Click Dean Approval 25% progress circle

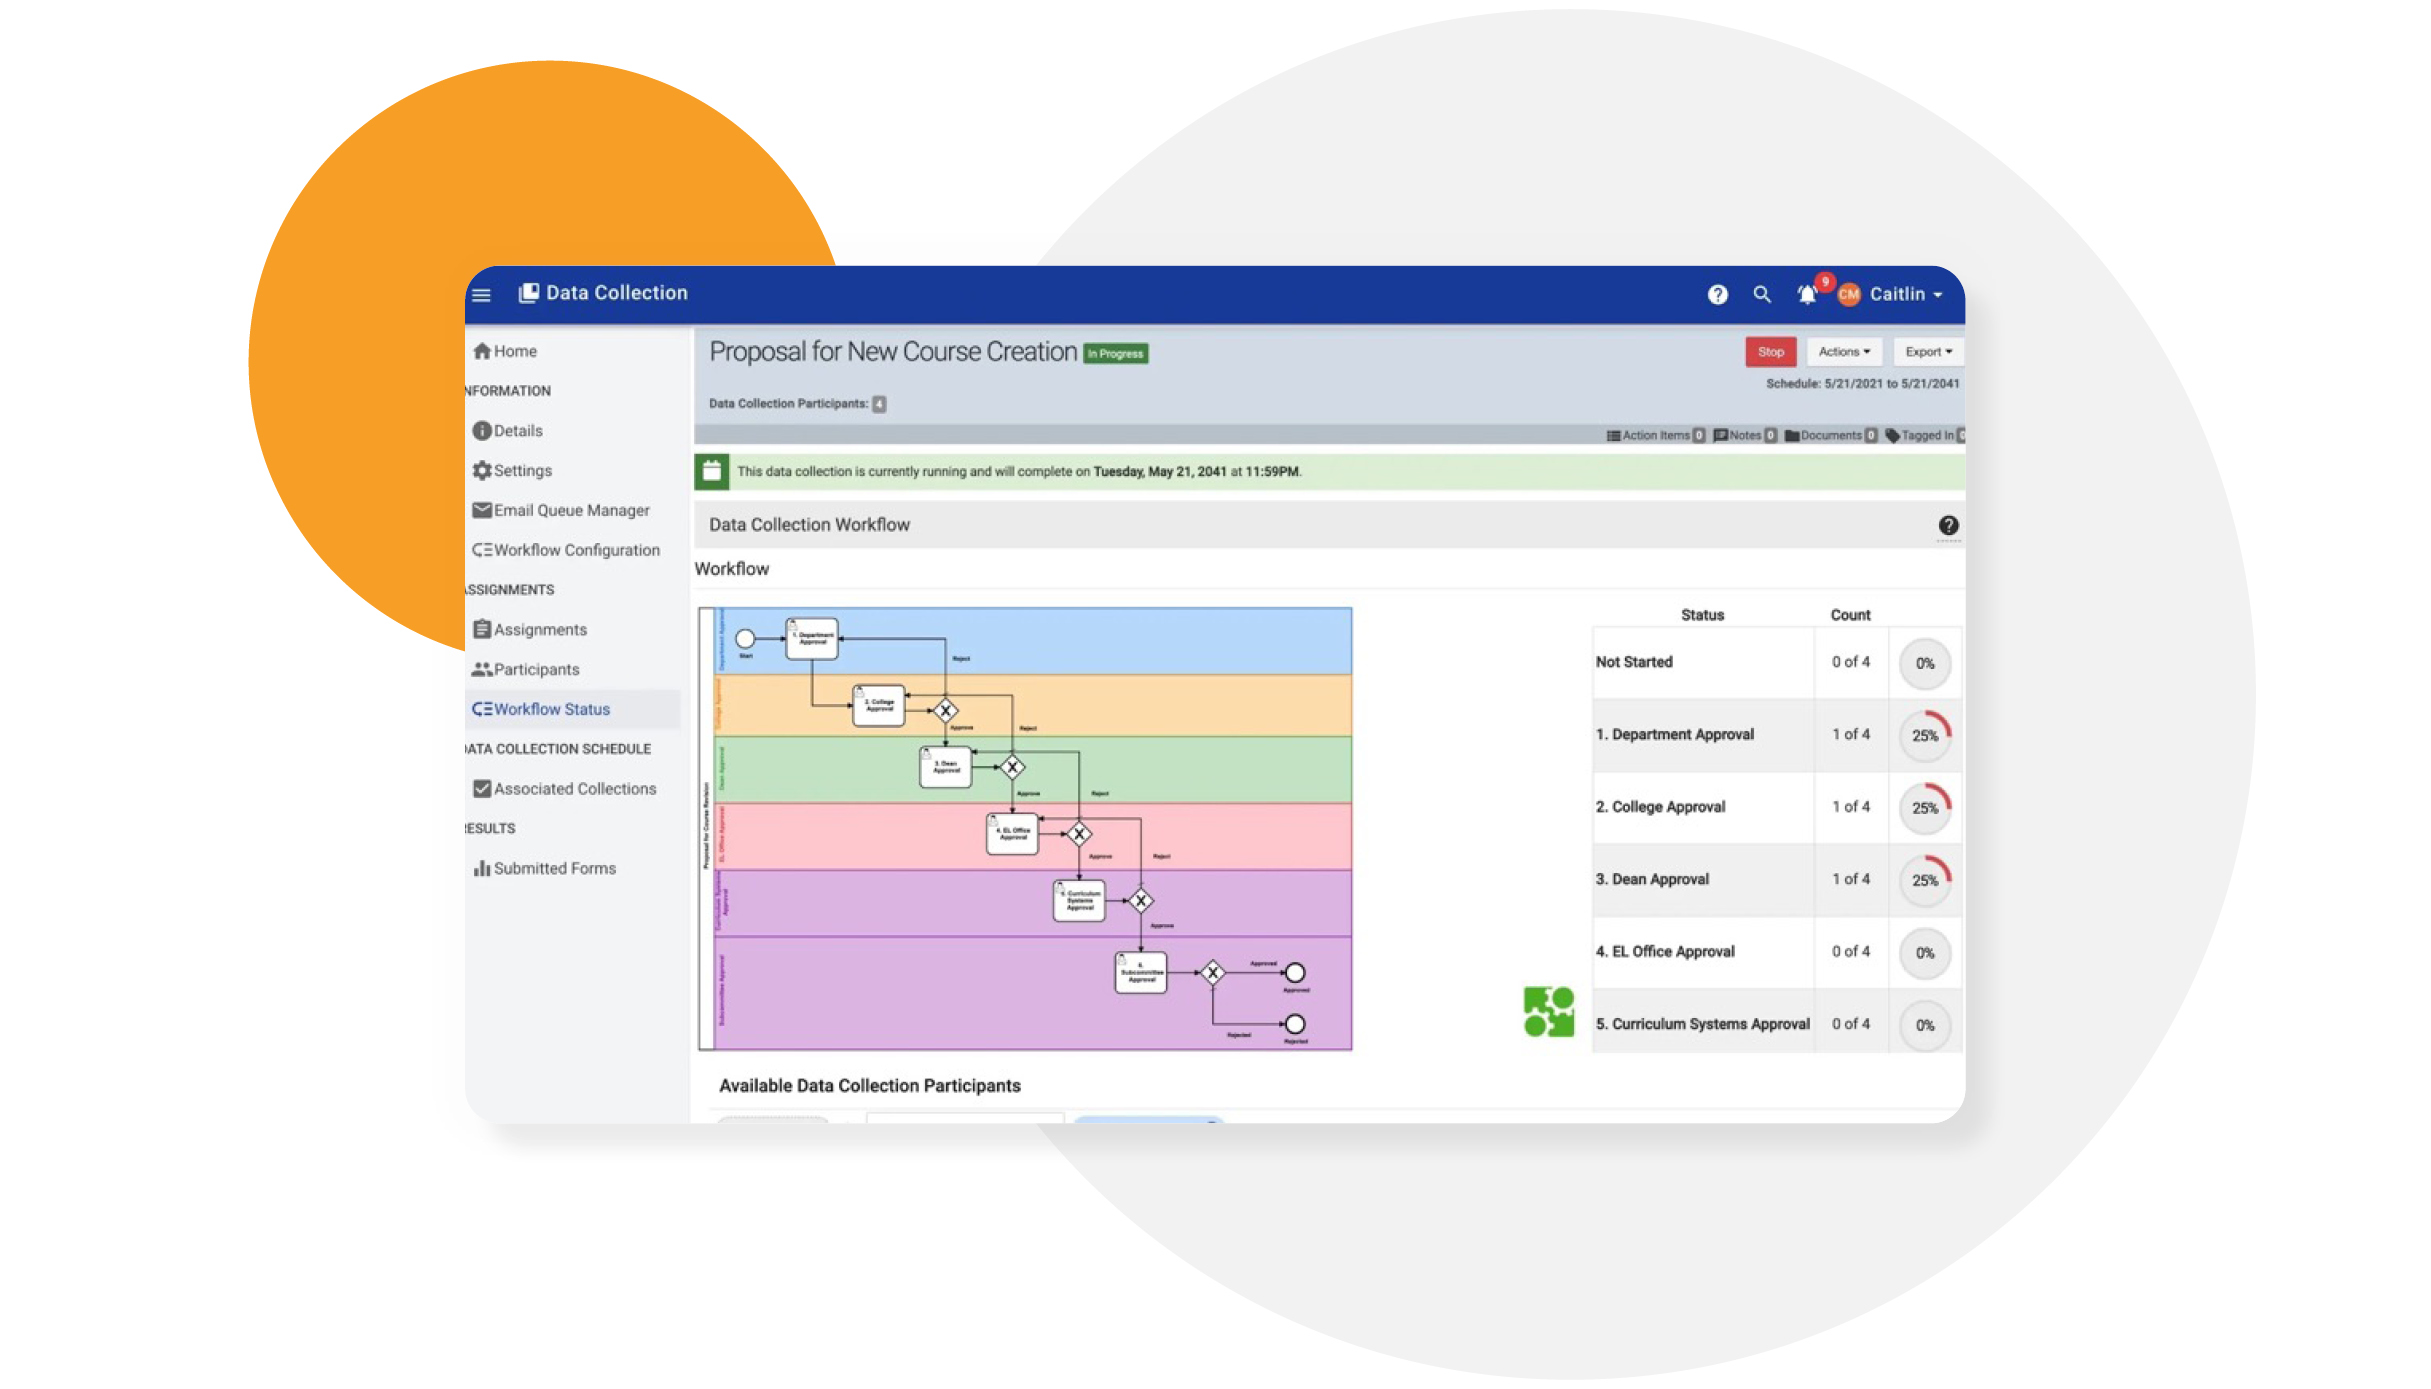[1925, 881]
